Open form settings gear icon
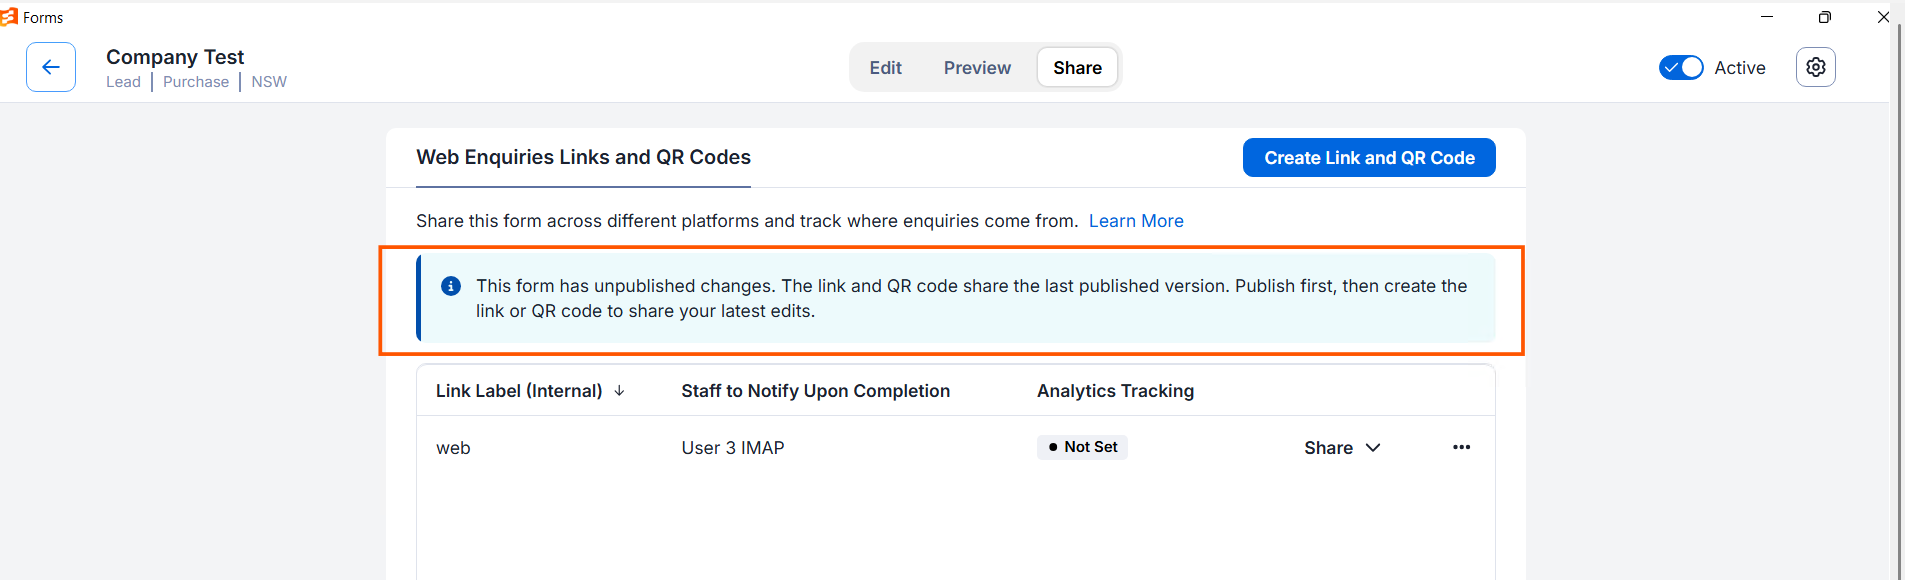Image resolution: width=1905 pixels, height=580 pixels. coord(1815,67)
